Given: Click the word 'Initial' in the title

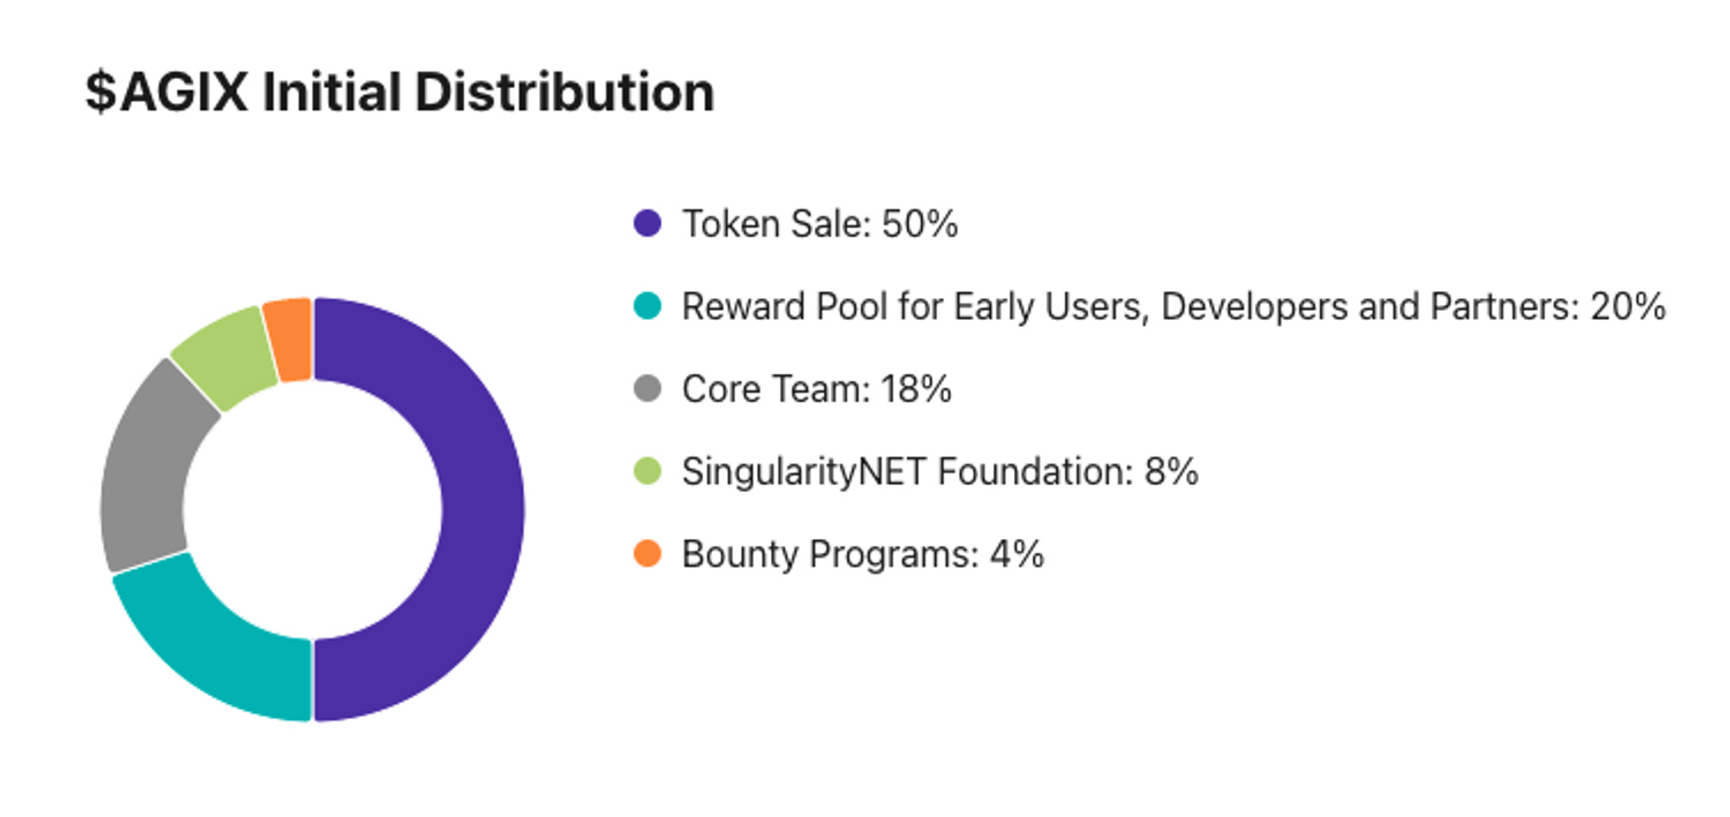Looking at the screenshot, I should (x=331, y=92).
